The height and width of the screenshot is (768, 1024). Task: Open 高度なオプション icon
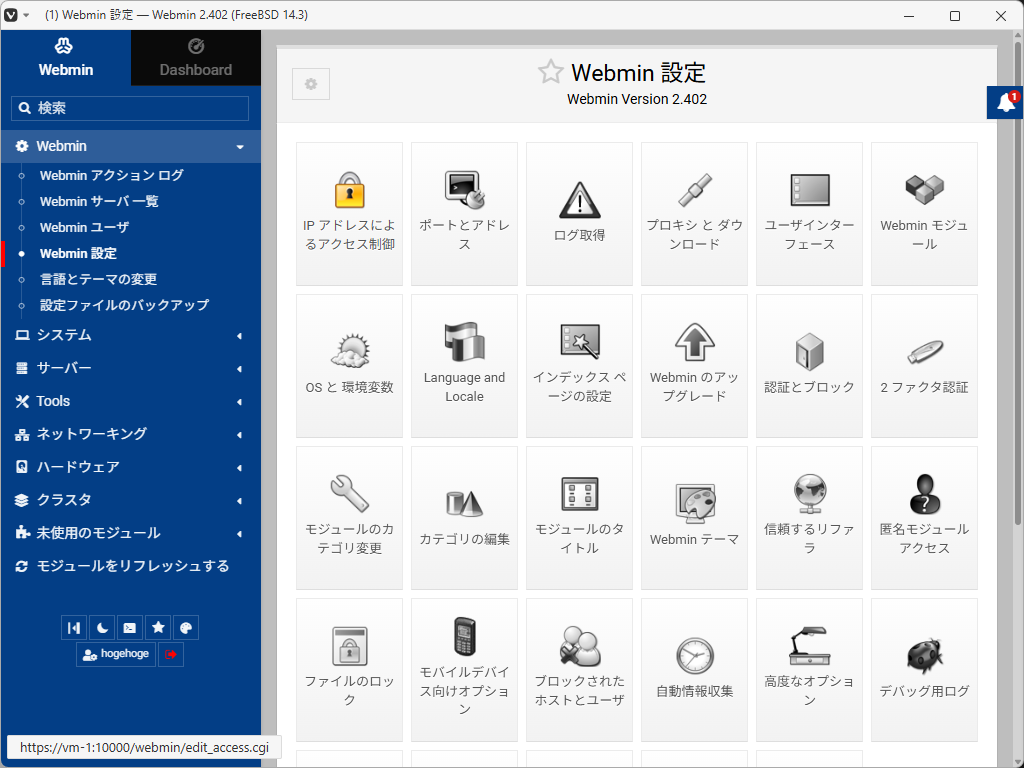tap(809, 646)
